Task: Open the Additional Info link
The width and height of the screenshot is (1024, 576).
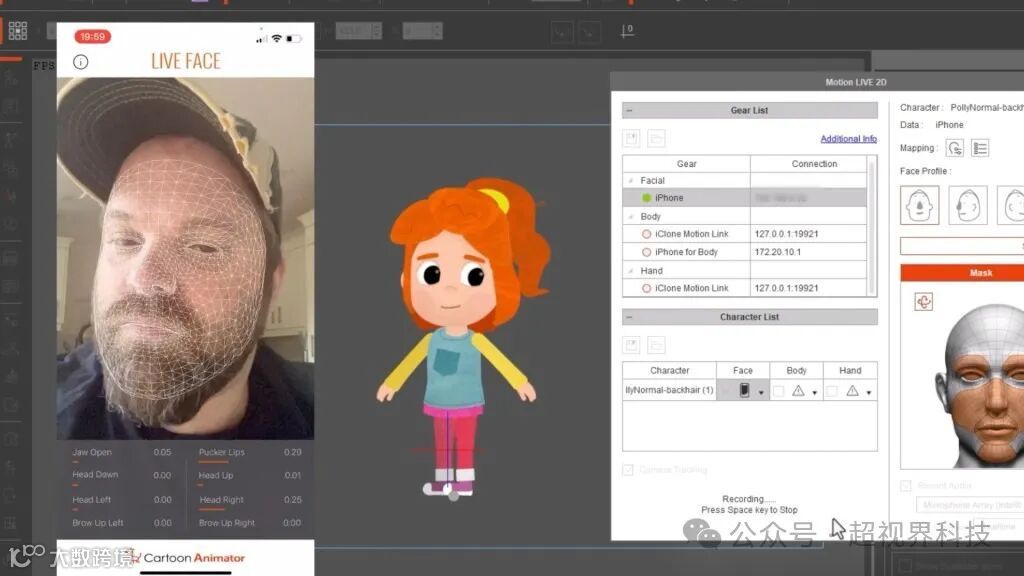Action: [x=848, y=139]
